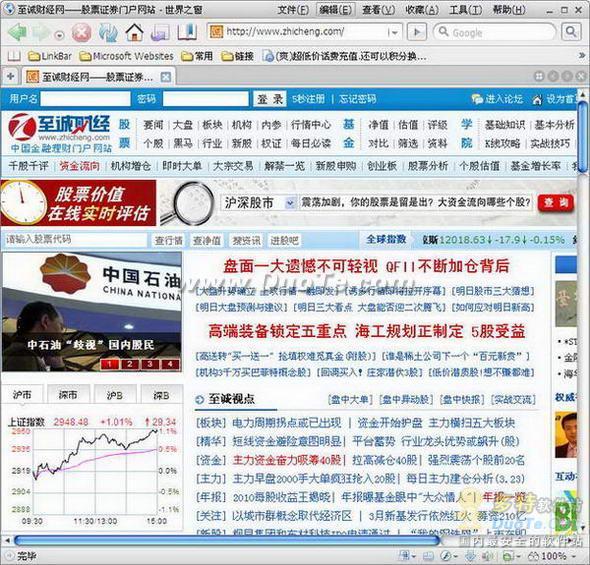Close the 至诚财经网 tab

[x=166, y=77]
